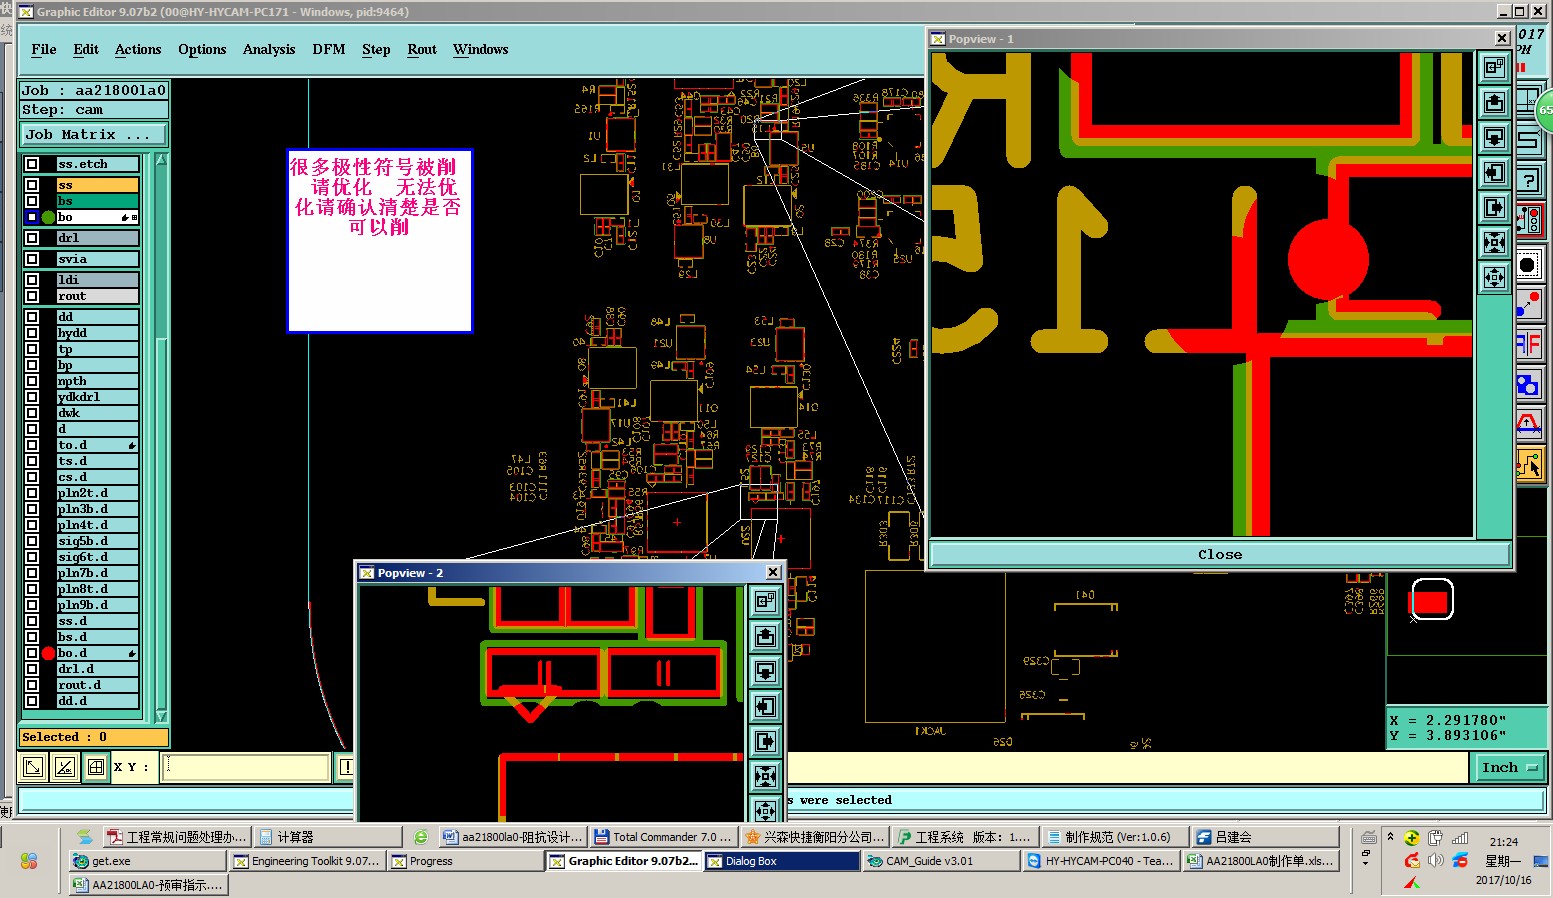Pan right in Popview - 2
The image size is (1553, 898).
[x=765, y=741]
